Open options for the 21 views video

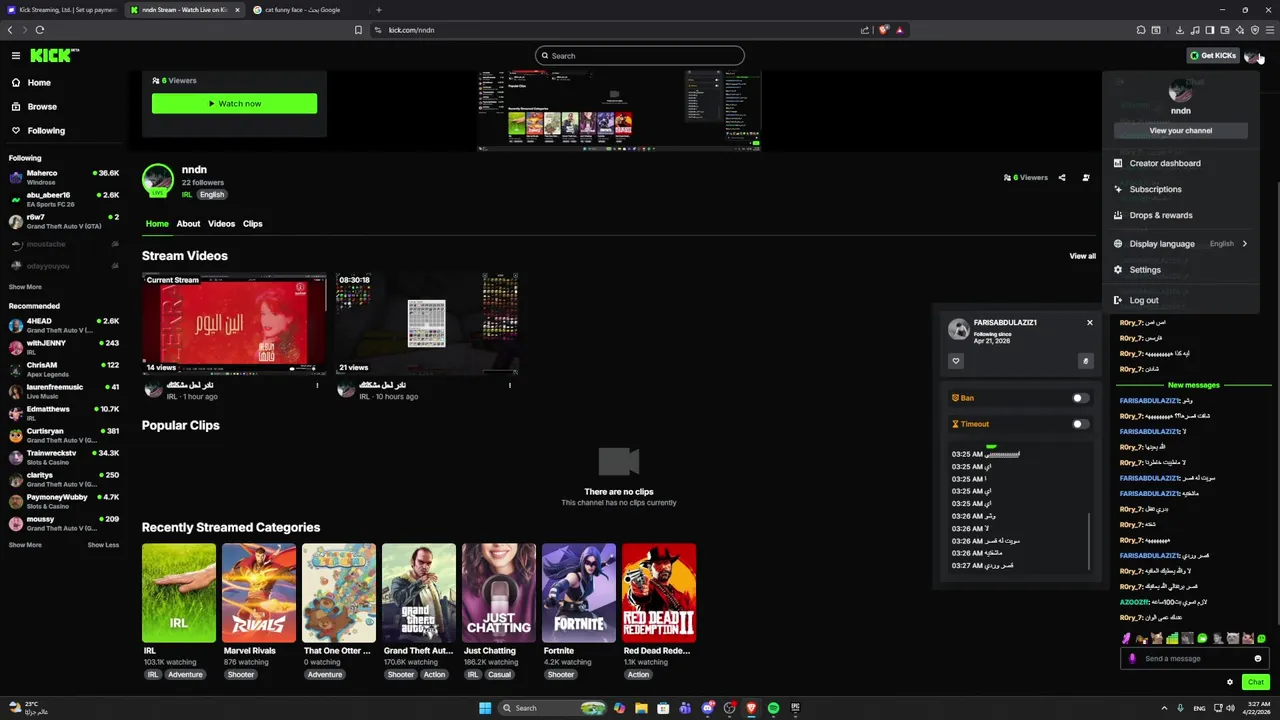509,385
